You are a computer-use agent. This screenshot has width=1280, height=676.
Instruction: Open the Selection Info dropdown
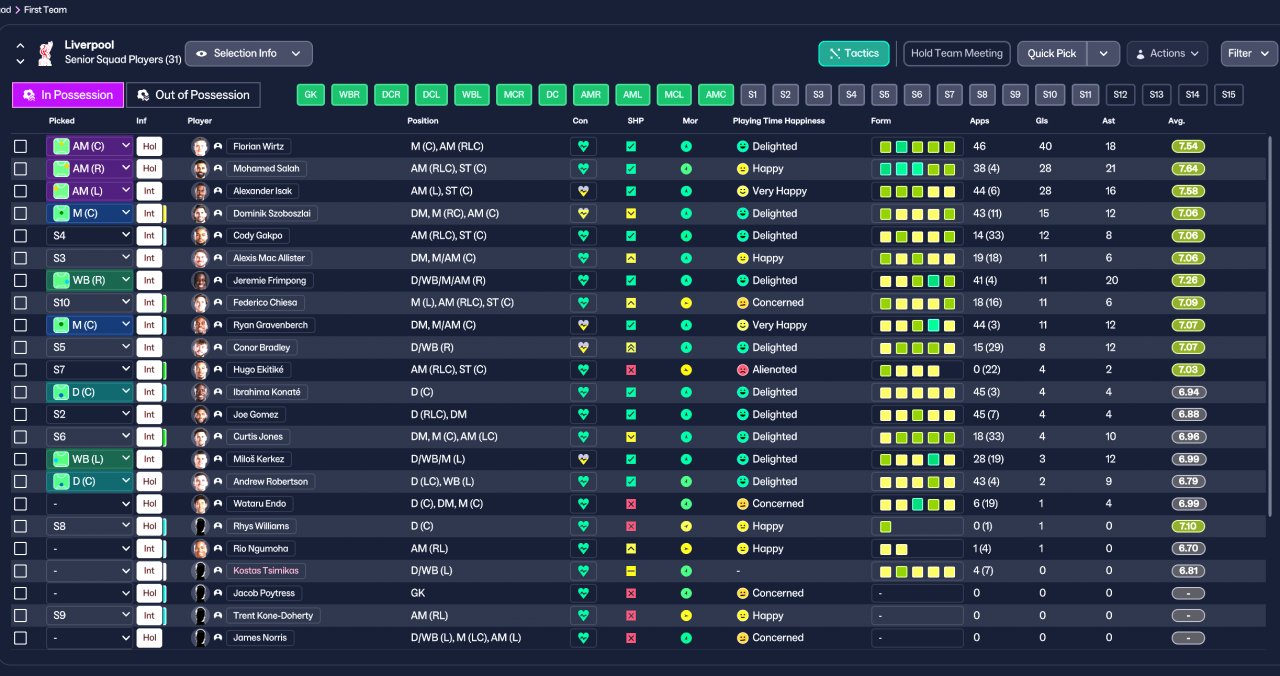pyautogui.click(x=249, y=54)
